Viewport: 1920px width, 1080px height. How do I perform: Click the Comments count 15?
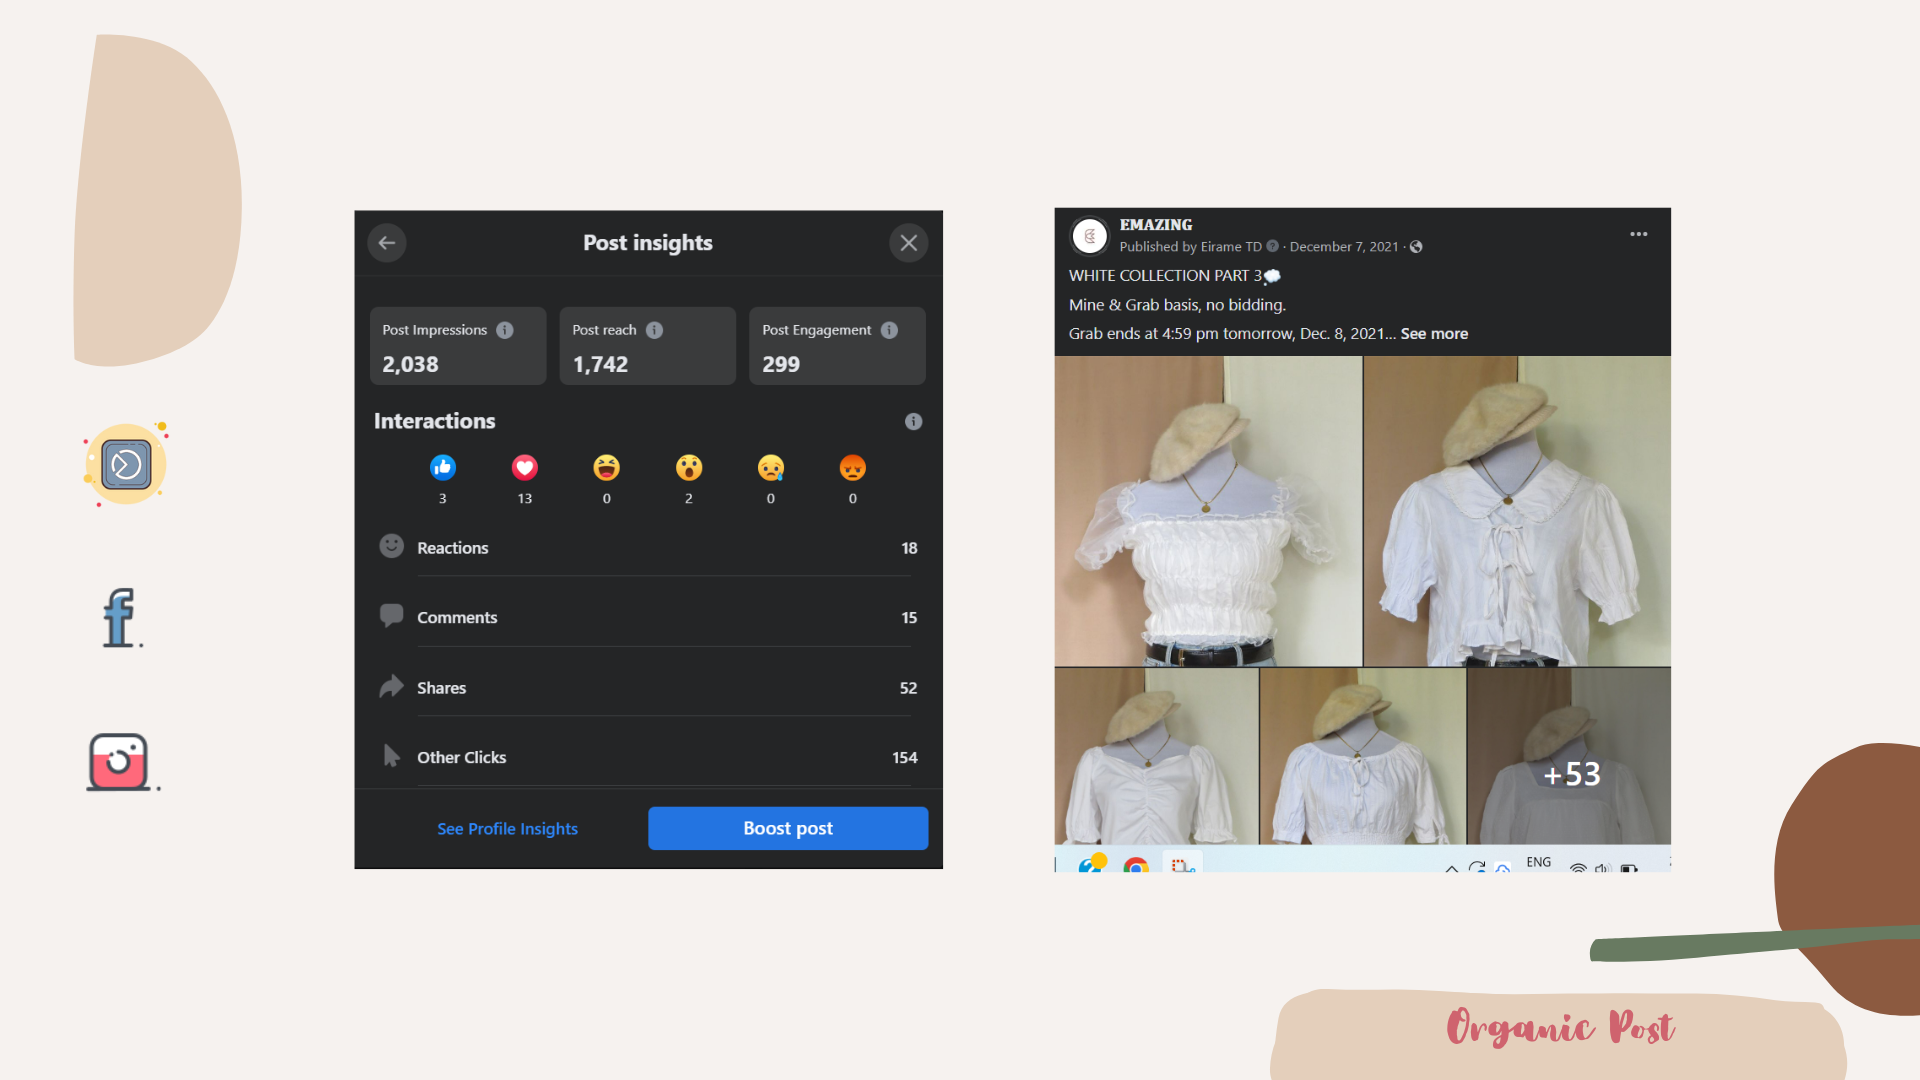[x=909, y=618]
